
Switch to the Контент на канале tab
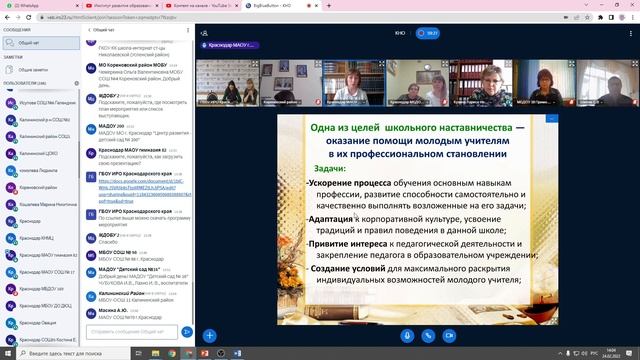pyautogui.click(x=201, y=6)
